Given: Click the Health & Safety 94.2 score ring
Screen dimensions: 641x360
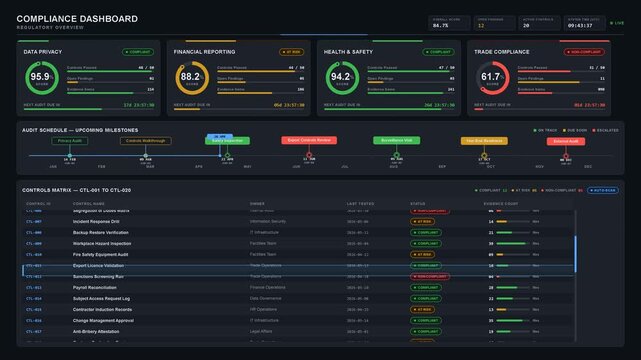Looking at the screenshot, I should click(x=342, y=78).
